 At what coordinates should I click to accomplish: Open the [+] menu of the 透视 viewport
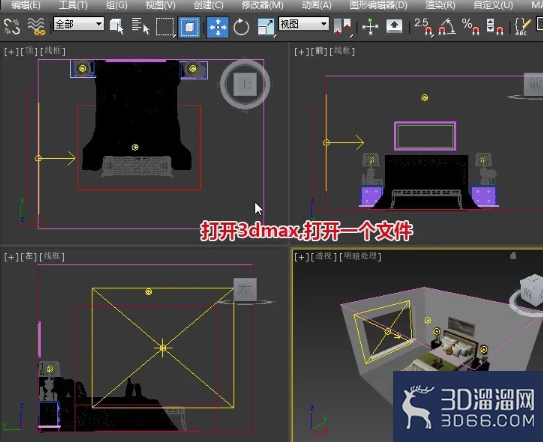[301, 257]
